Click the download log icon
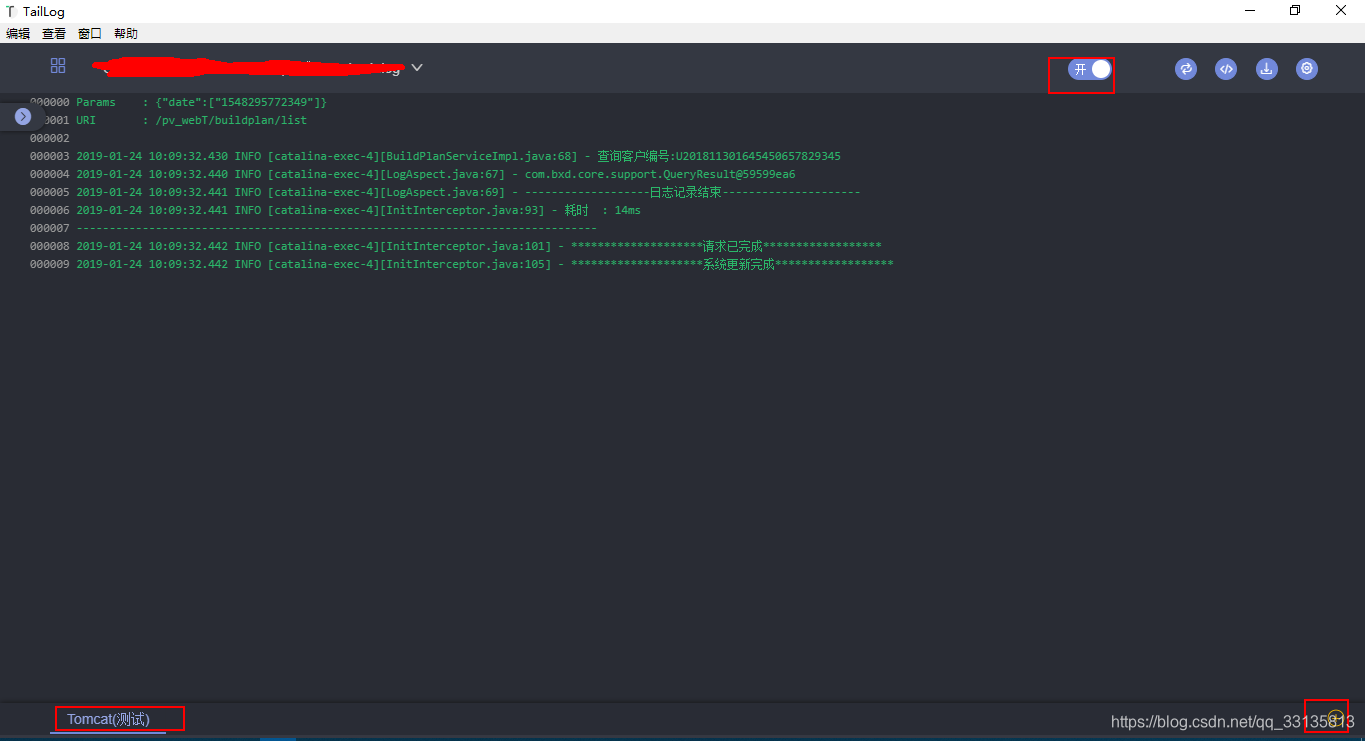Viewport: 1365px width, 741px height. (x=1267, y=69)
